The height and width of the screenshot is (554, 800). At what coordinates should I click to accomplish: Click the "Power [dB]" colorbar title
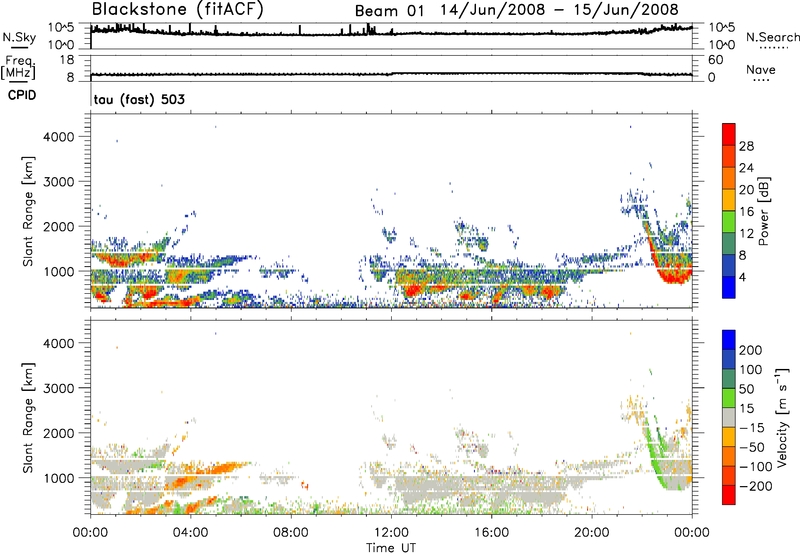[764, 211]
